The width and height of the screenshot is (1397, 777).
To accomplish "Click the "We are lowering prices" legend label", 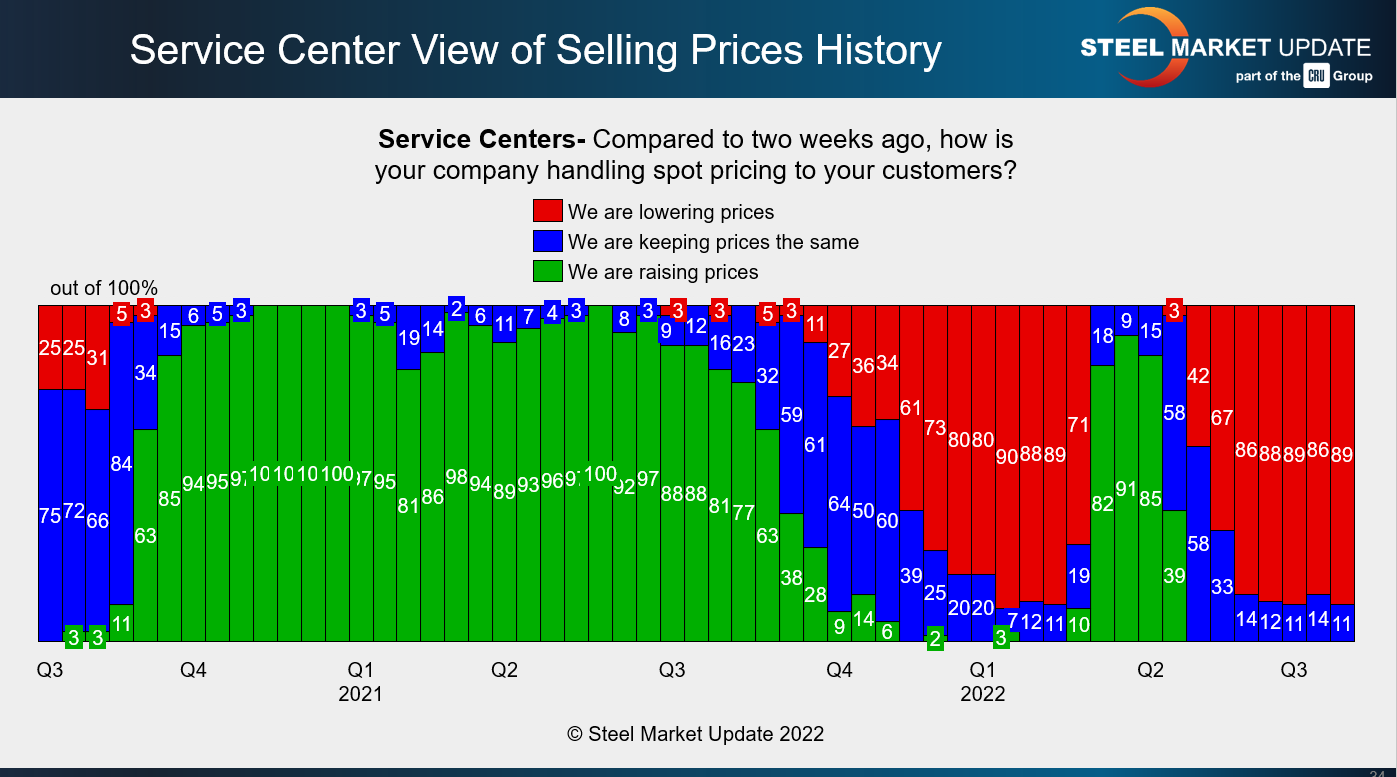I will coord(670,212).
